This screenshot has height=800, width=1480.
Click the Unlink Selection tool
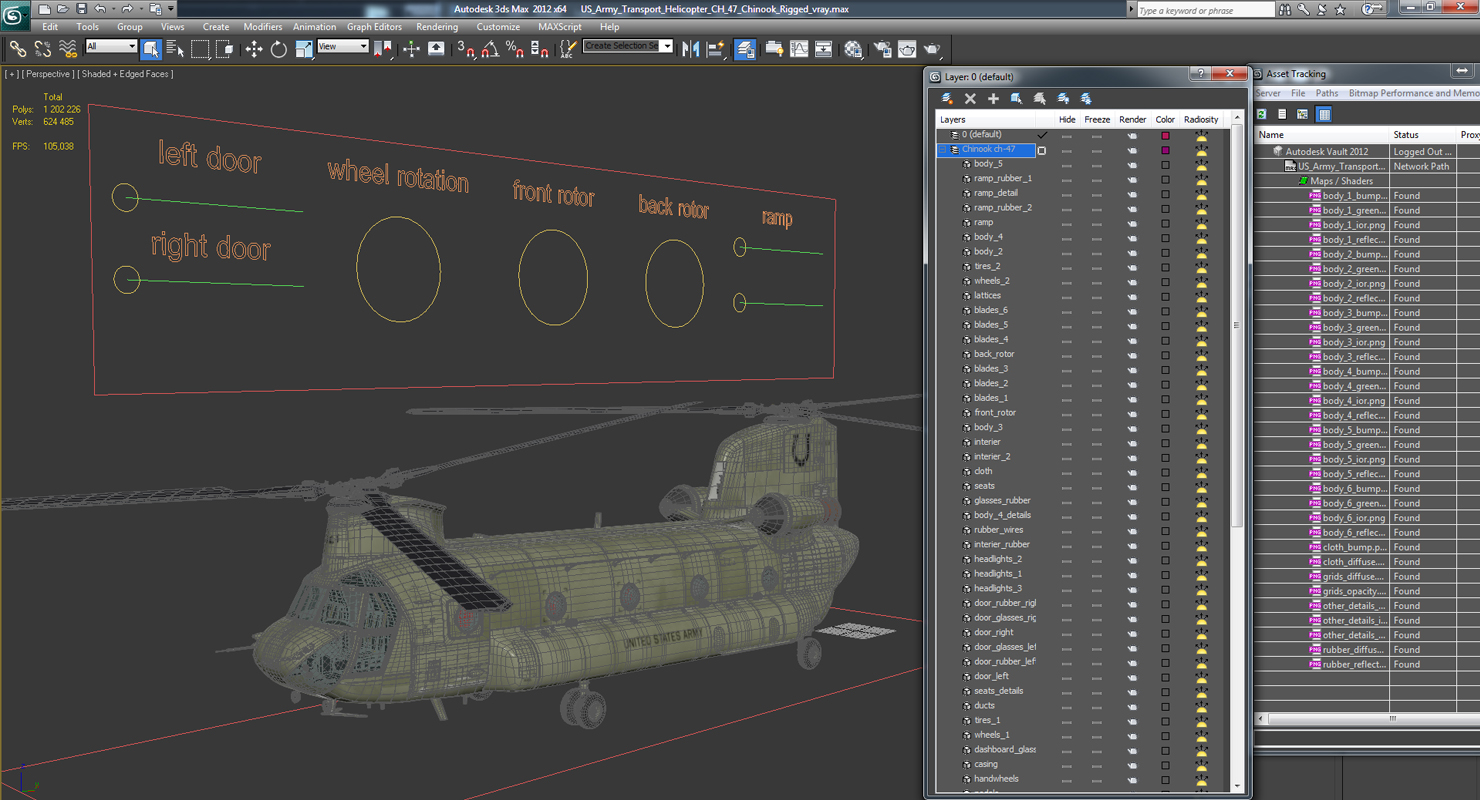pos(43,48)
